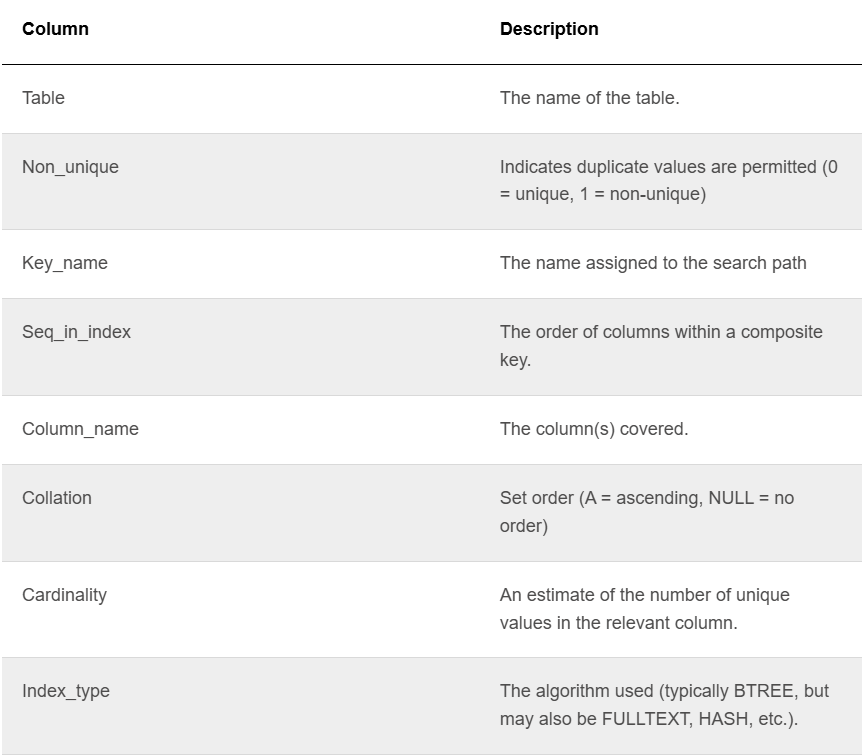Click the BTREE algorithm description text

(x=664, y=704)
